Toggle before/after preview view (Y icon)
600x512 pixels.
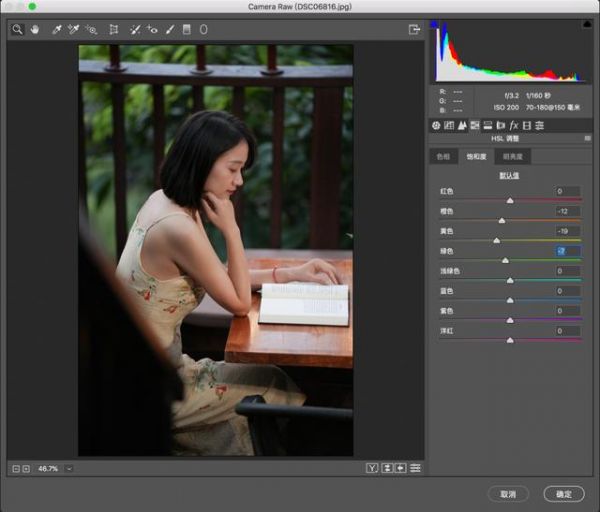(x=372, y=468)
